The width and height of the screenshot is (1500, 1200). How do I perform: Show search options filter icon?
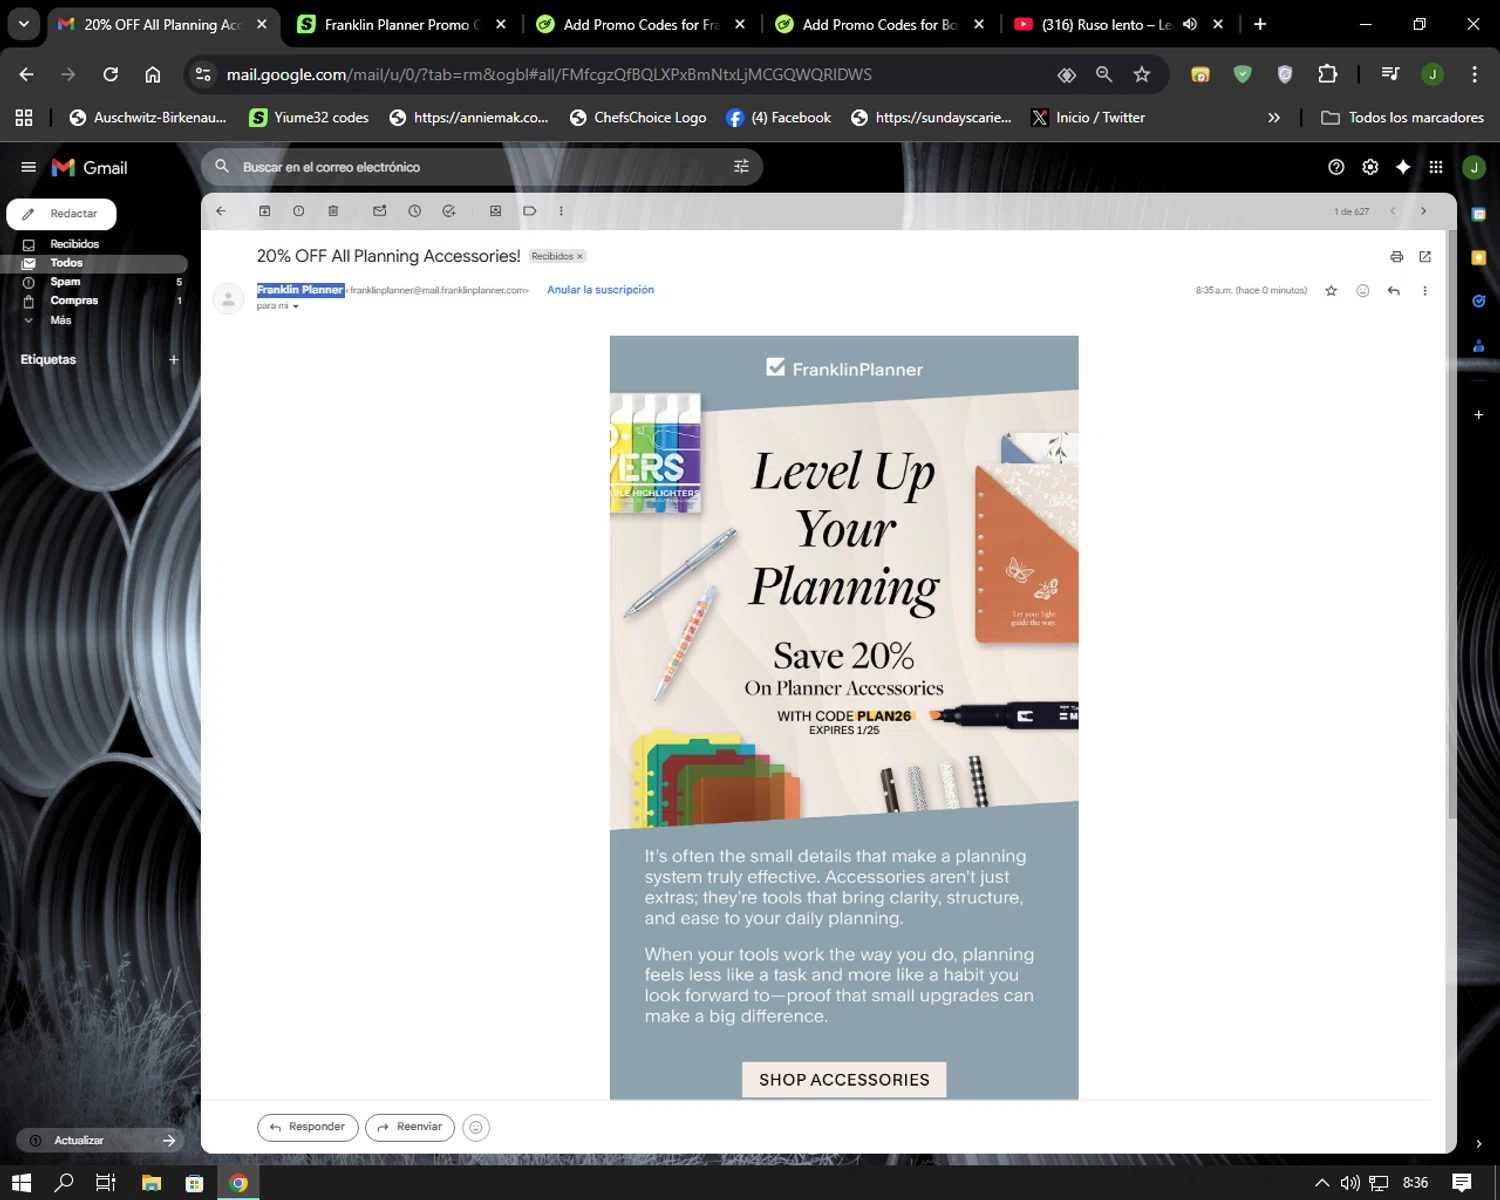click(741, 167)
